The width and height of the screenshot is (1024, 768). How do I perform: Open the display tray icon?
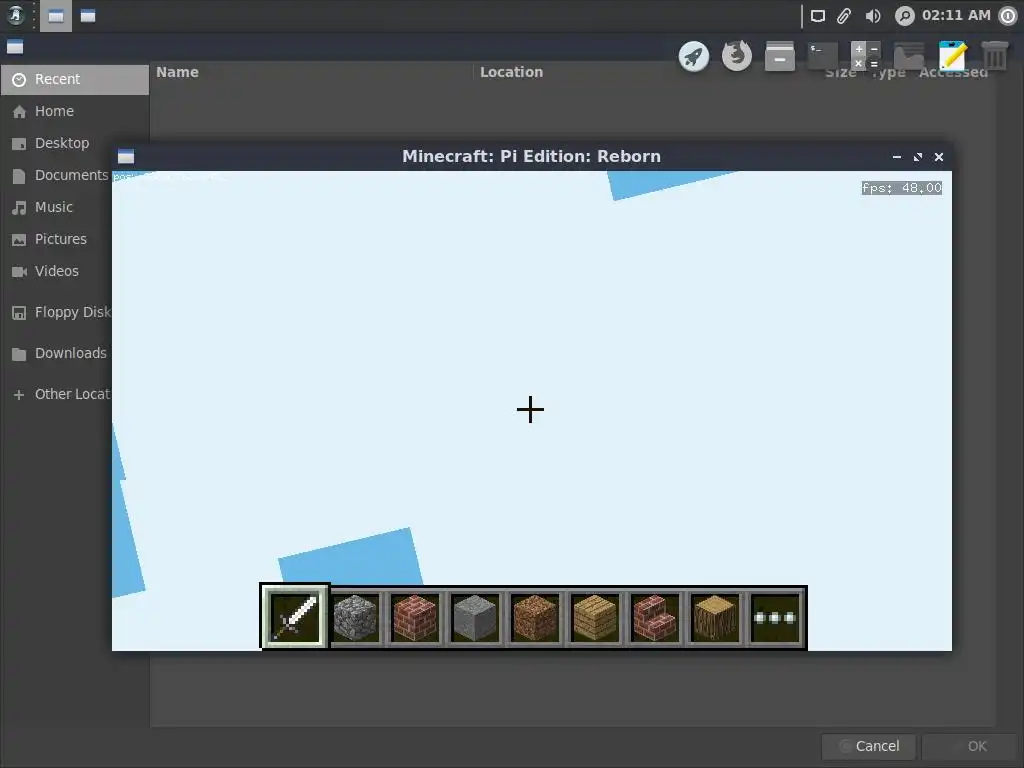click(x=818, y=16)
